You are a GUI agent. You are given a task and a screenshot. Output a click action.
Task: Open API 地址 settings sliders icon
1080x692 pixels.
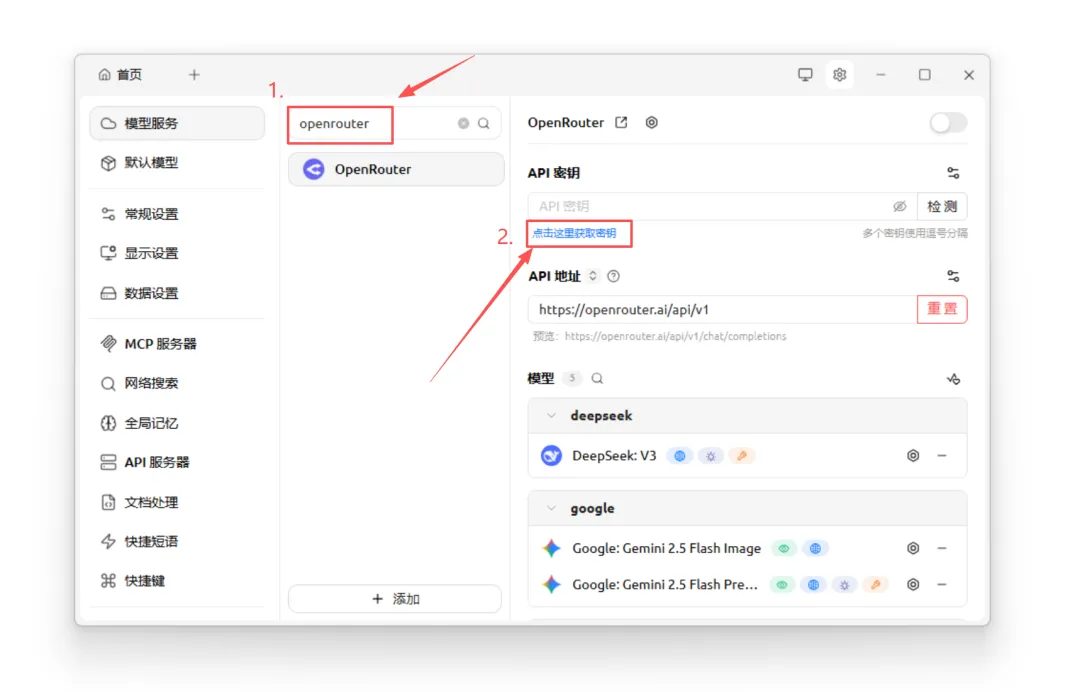[x=953, y=276]
